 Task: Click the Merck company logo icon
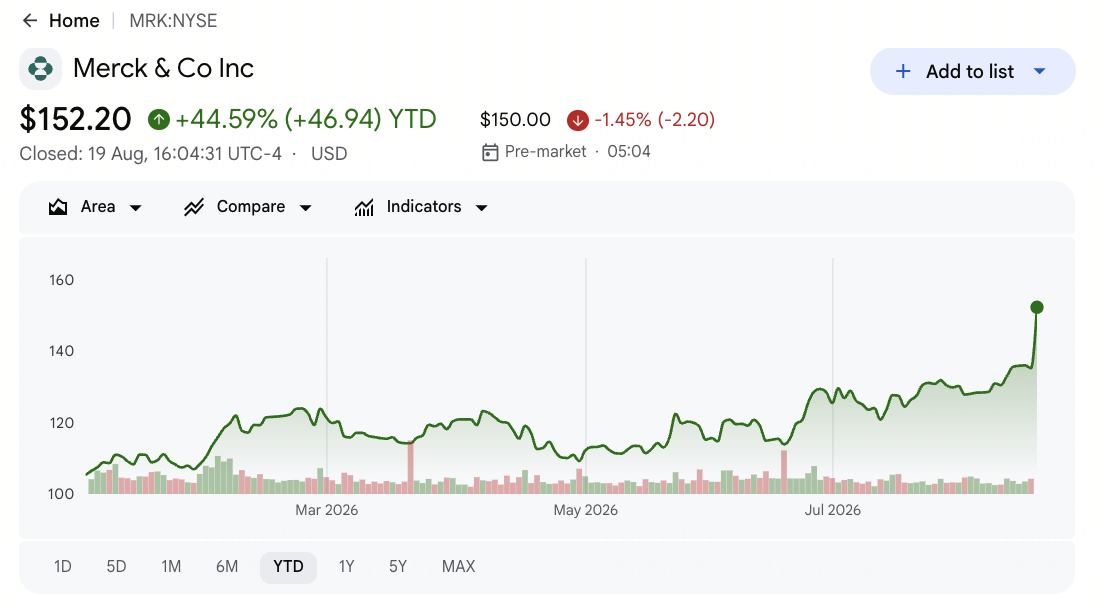tap(40, 69)
